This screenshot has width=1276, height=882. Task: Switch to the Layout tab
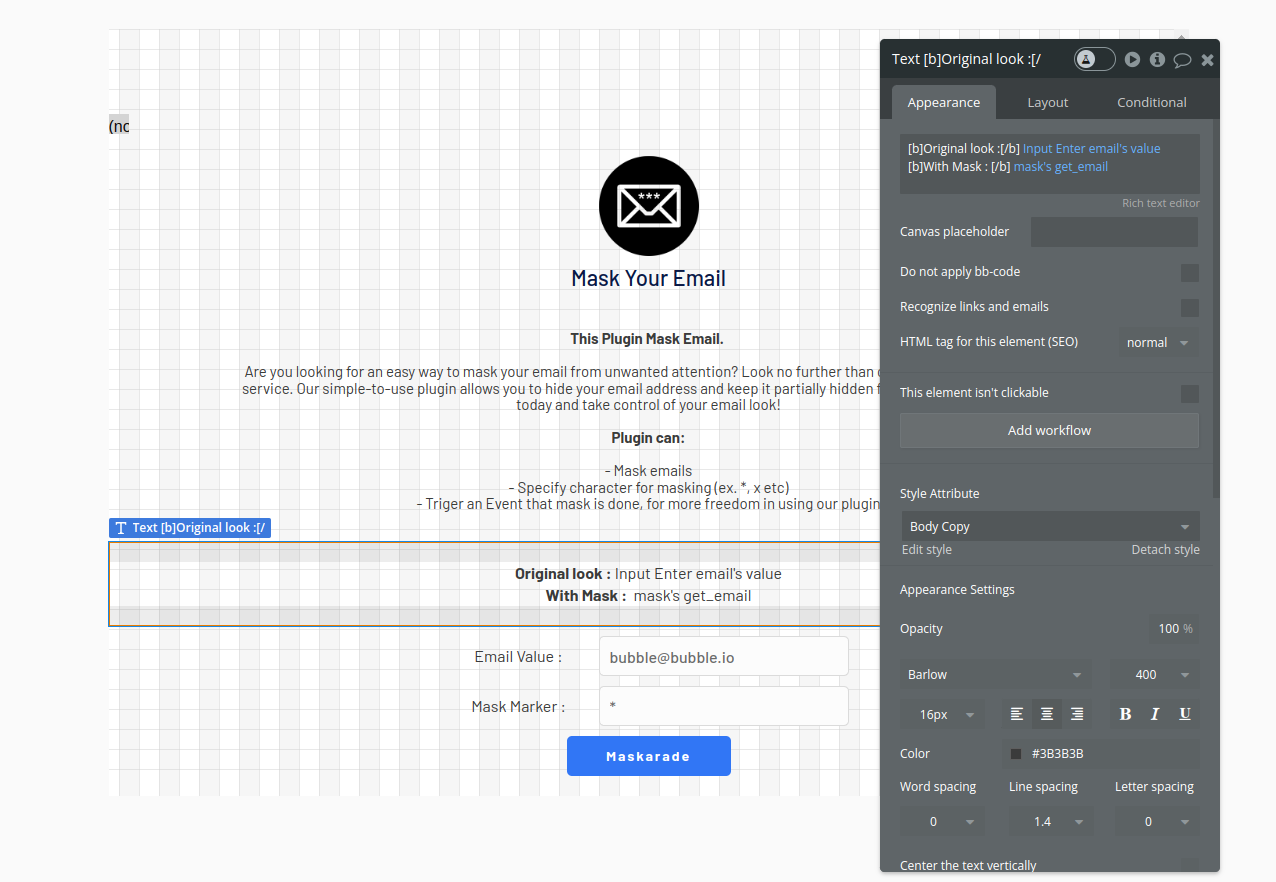(x=1047, y=101)
